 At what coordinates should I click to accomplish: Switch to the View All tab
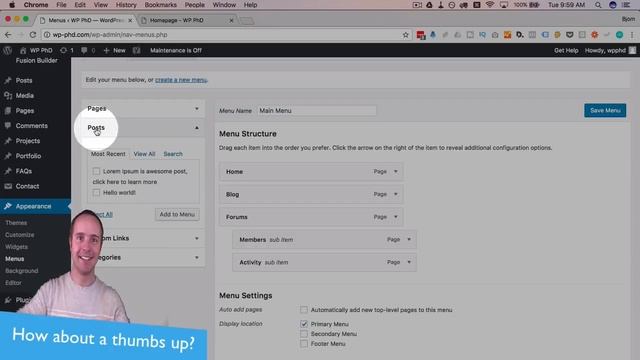tap(144, 154)
